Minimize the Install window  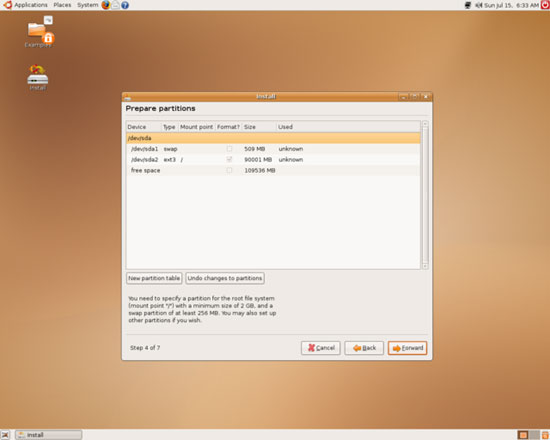[x=404, y=97]
